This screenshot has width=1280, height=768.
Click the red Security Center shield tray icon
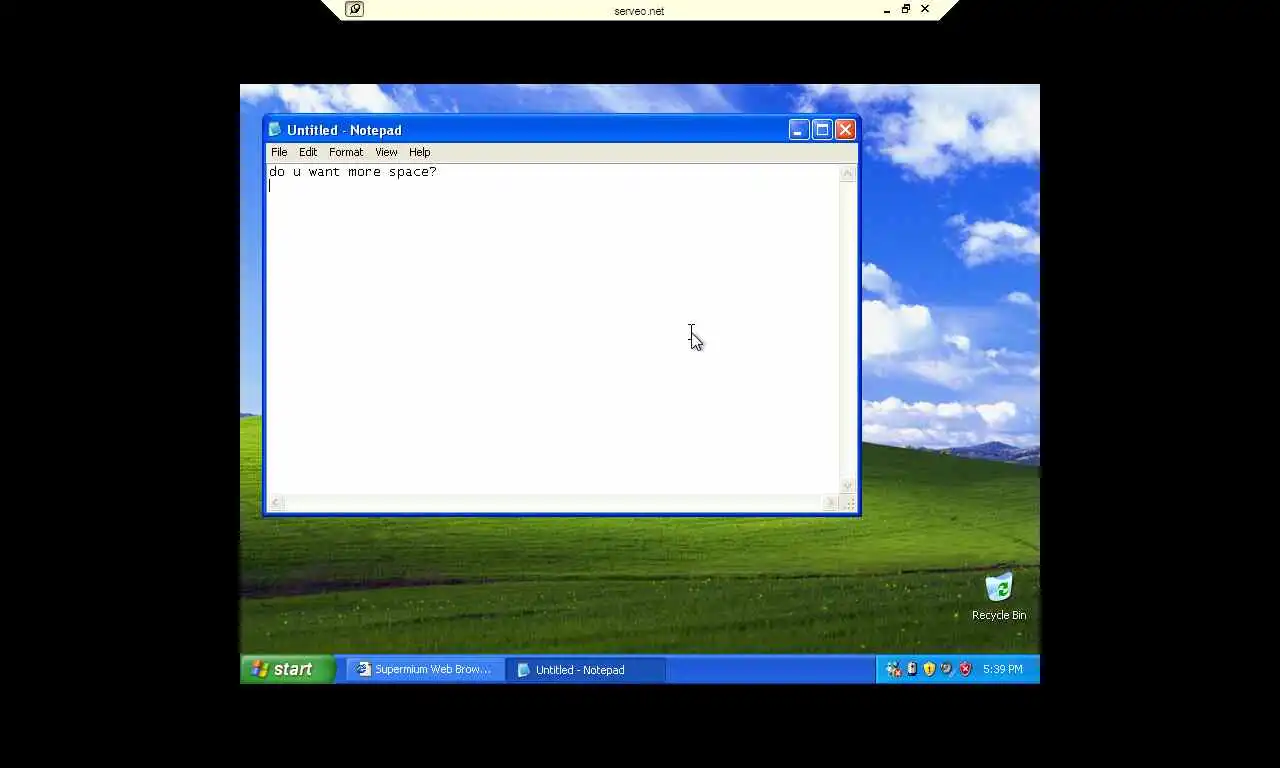coord(965,669)
